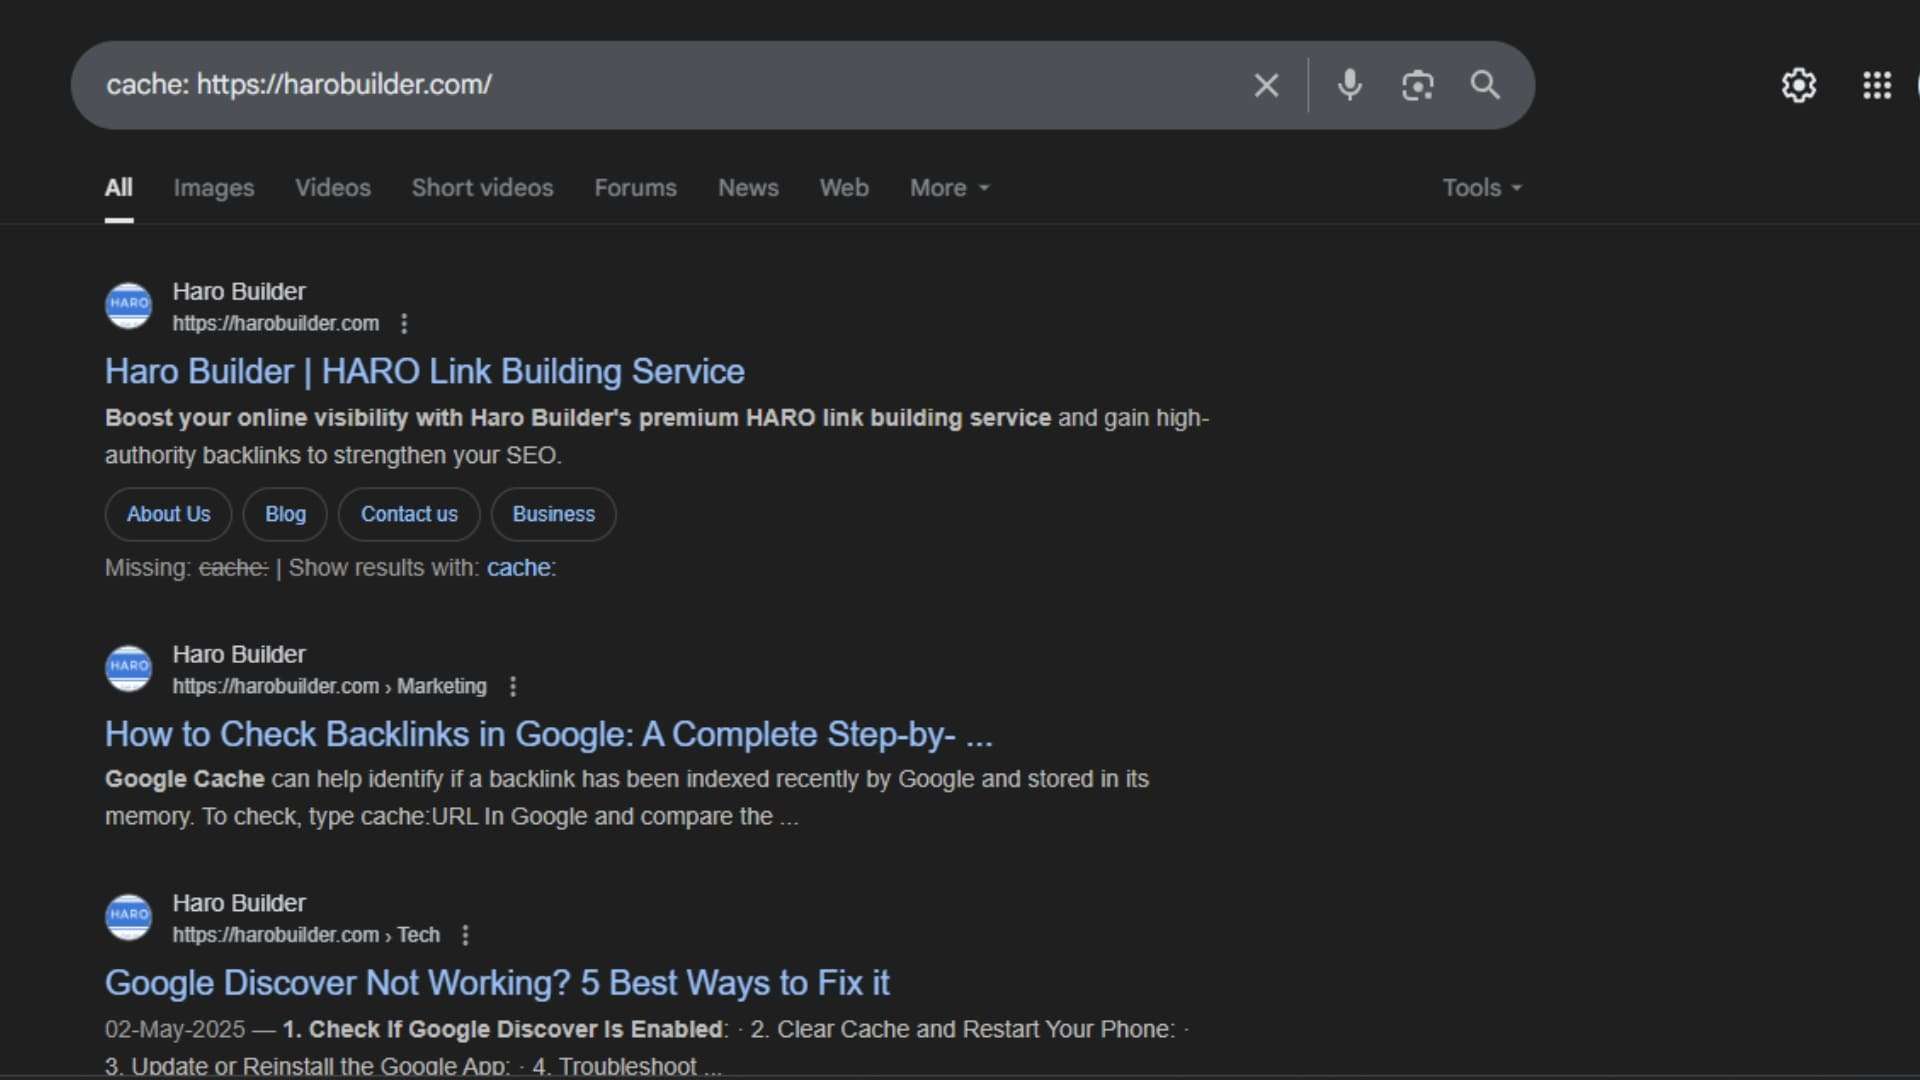Open the Contact us sitelink chip
This screenshot has width=1920, height=1080.
[409, 514]
